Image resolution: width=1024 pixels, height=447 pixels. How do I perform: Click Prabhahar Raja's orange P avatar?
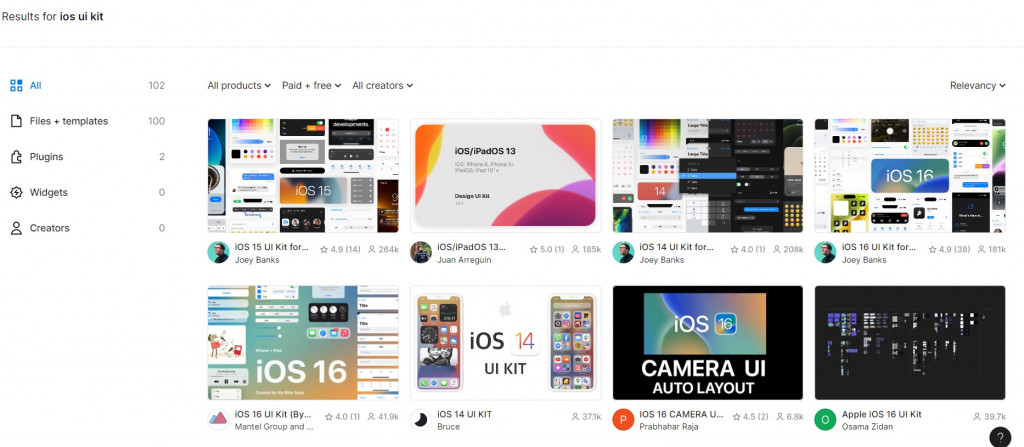point(623,420)
